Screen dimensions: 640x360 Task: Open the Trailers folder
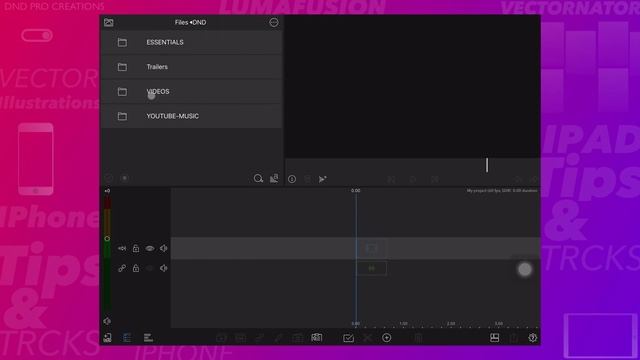[x=191, y=67]
